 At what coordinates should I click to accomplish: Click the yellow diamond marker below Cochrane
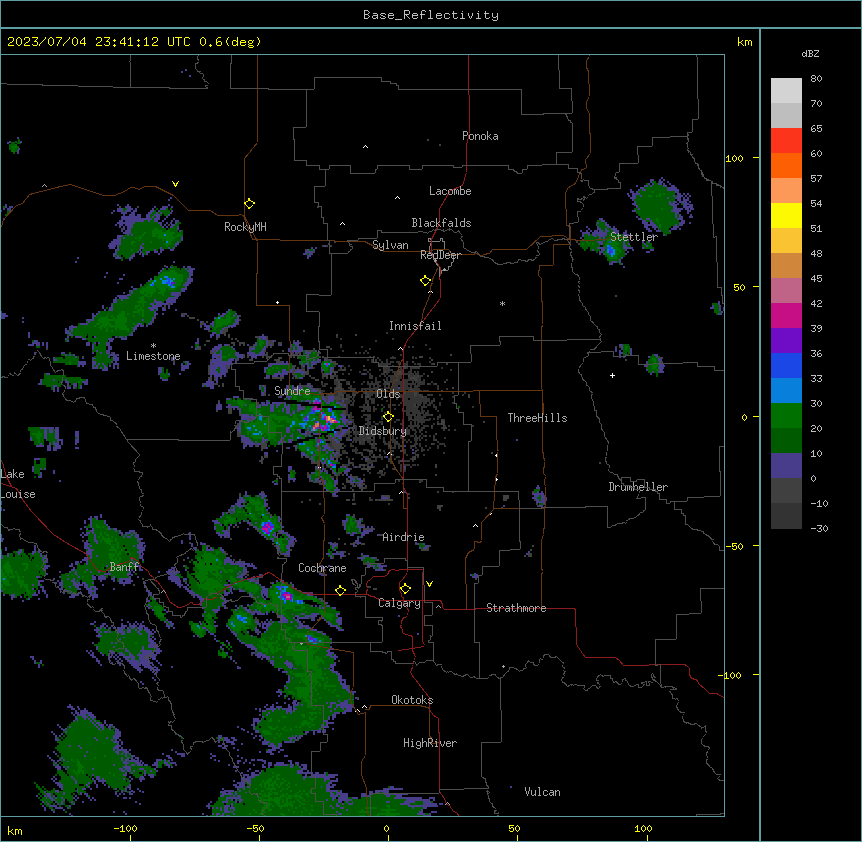tap(340, 590)
